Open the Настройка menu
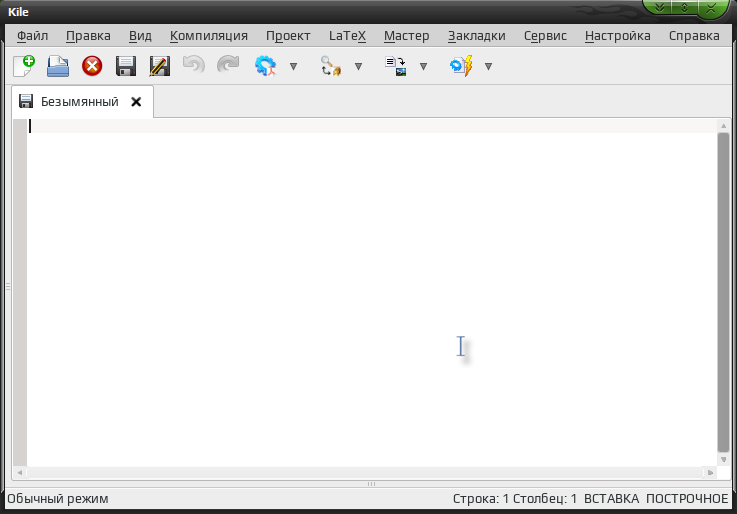 pos(618,36)
